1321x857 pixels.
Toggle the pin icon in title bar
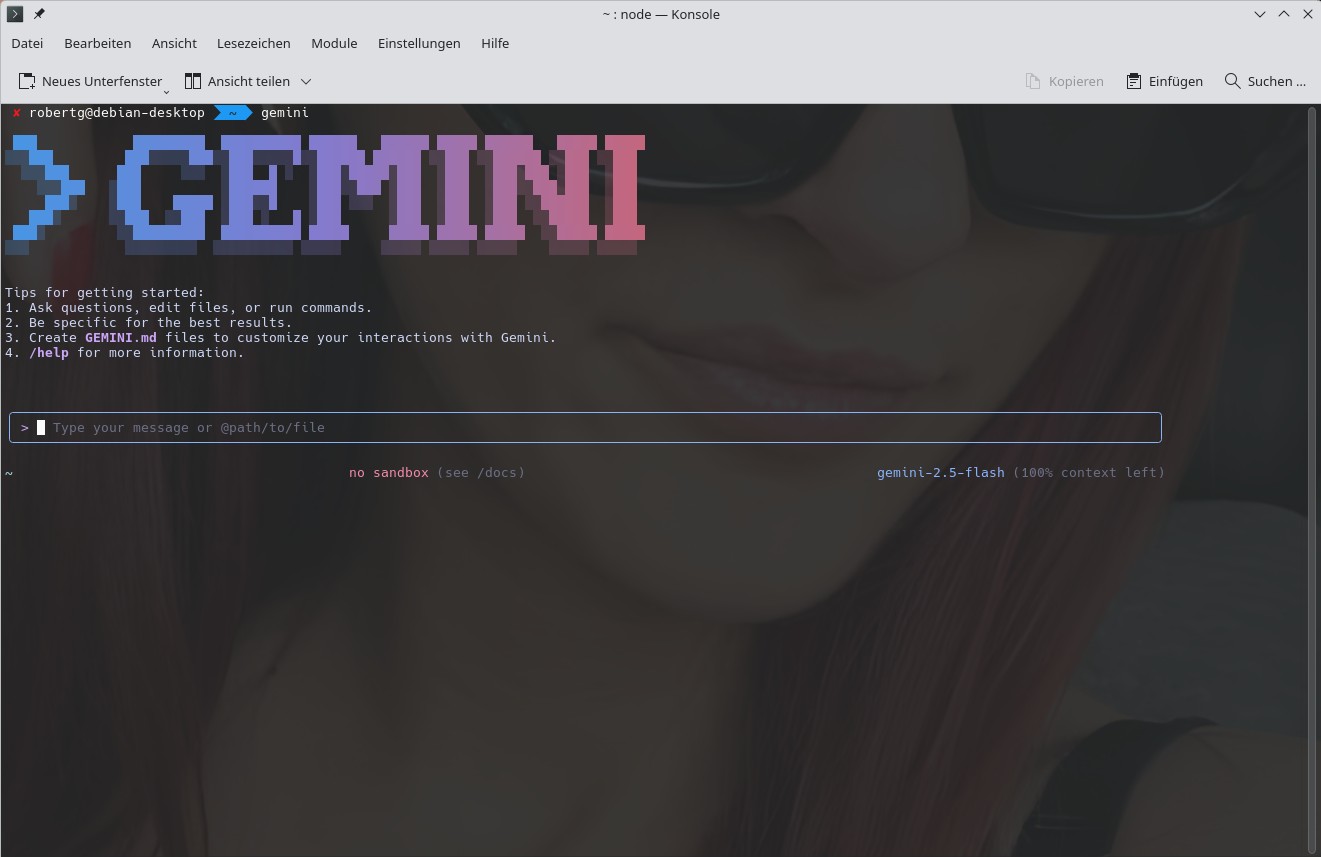tap(39, 14)
